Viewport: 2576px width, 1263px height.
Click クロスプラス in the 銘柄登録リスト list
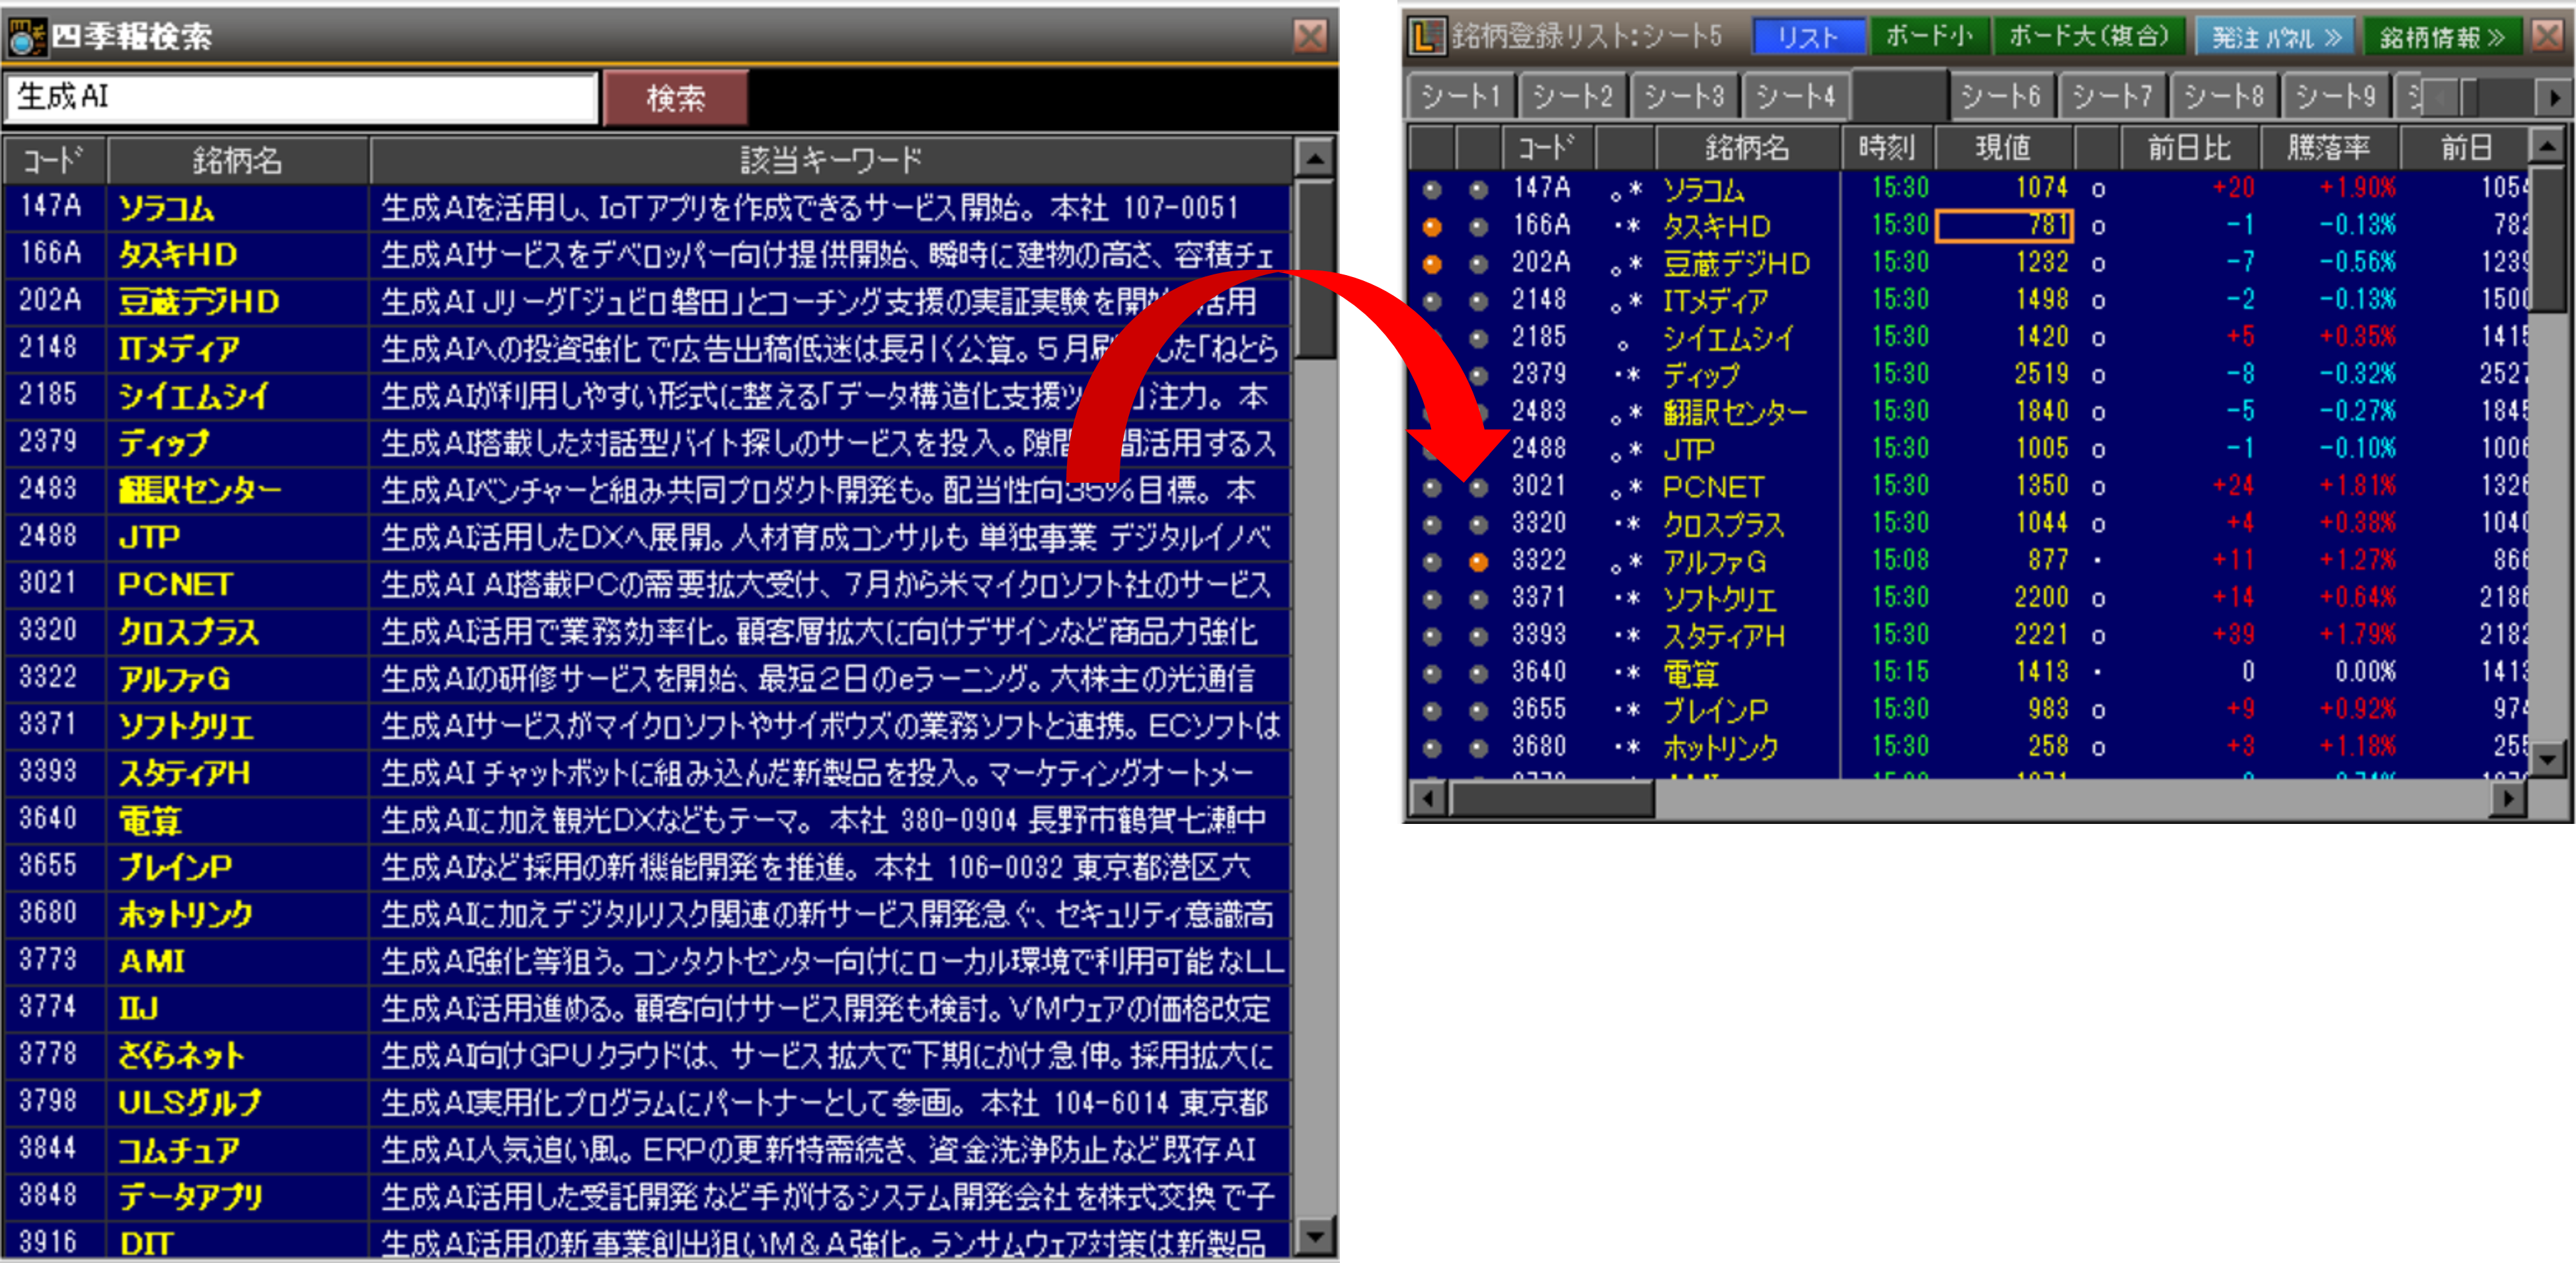[1724, 524]
